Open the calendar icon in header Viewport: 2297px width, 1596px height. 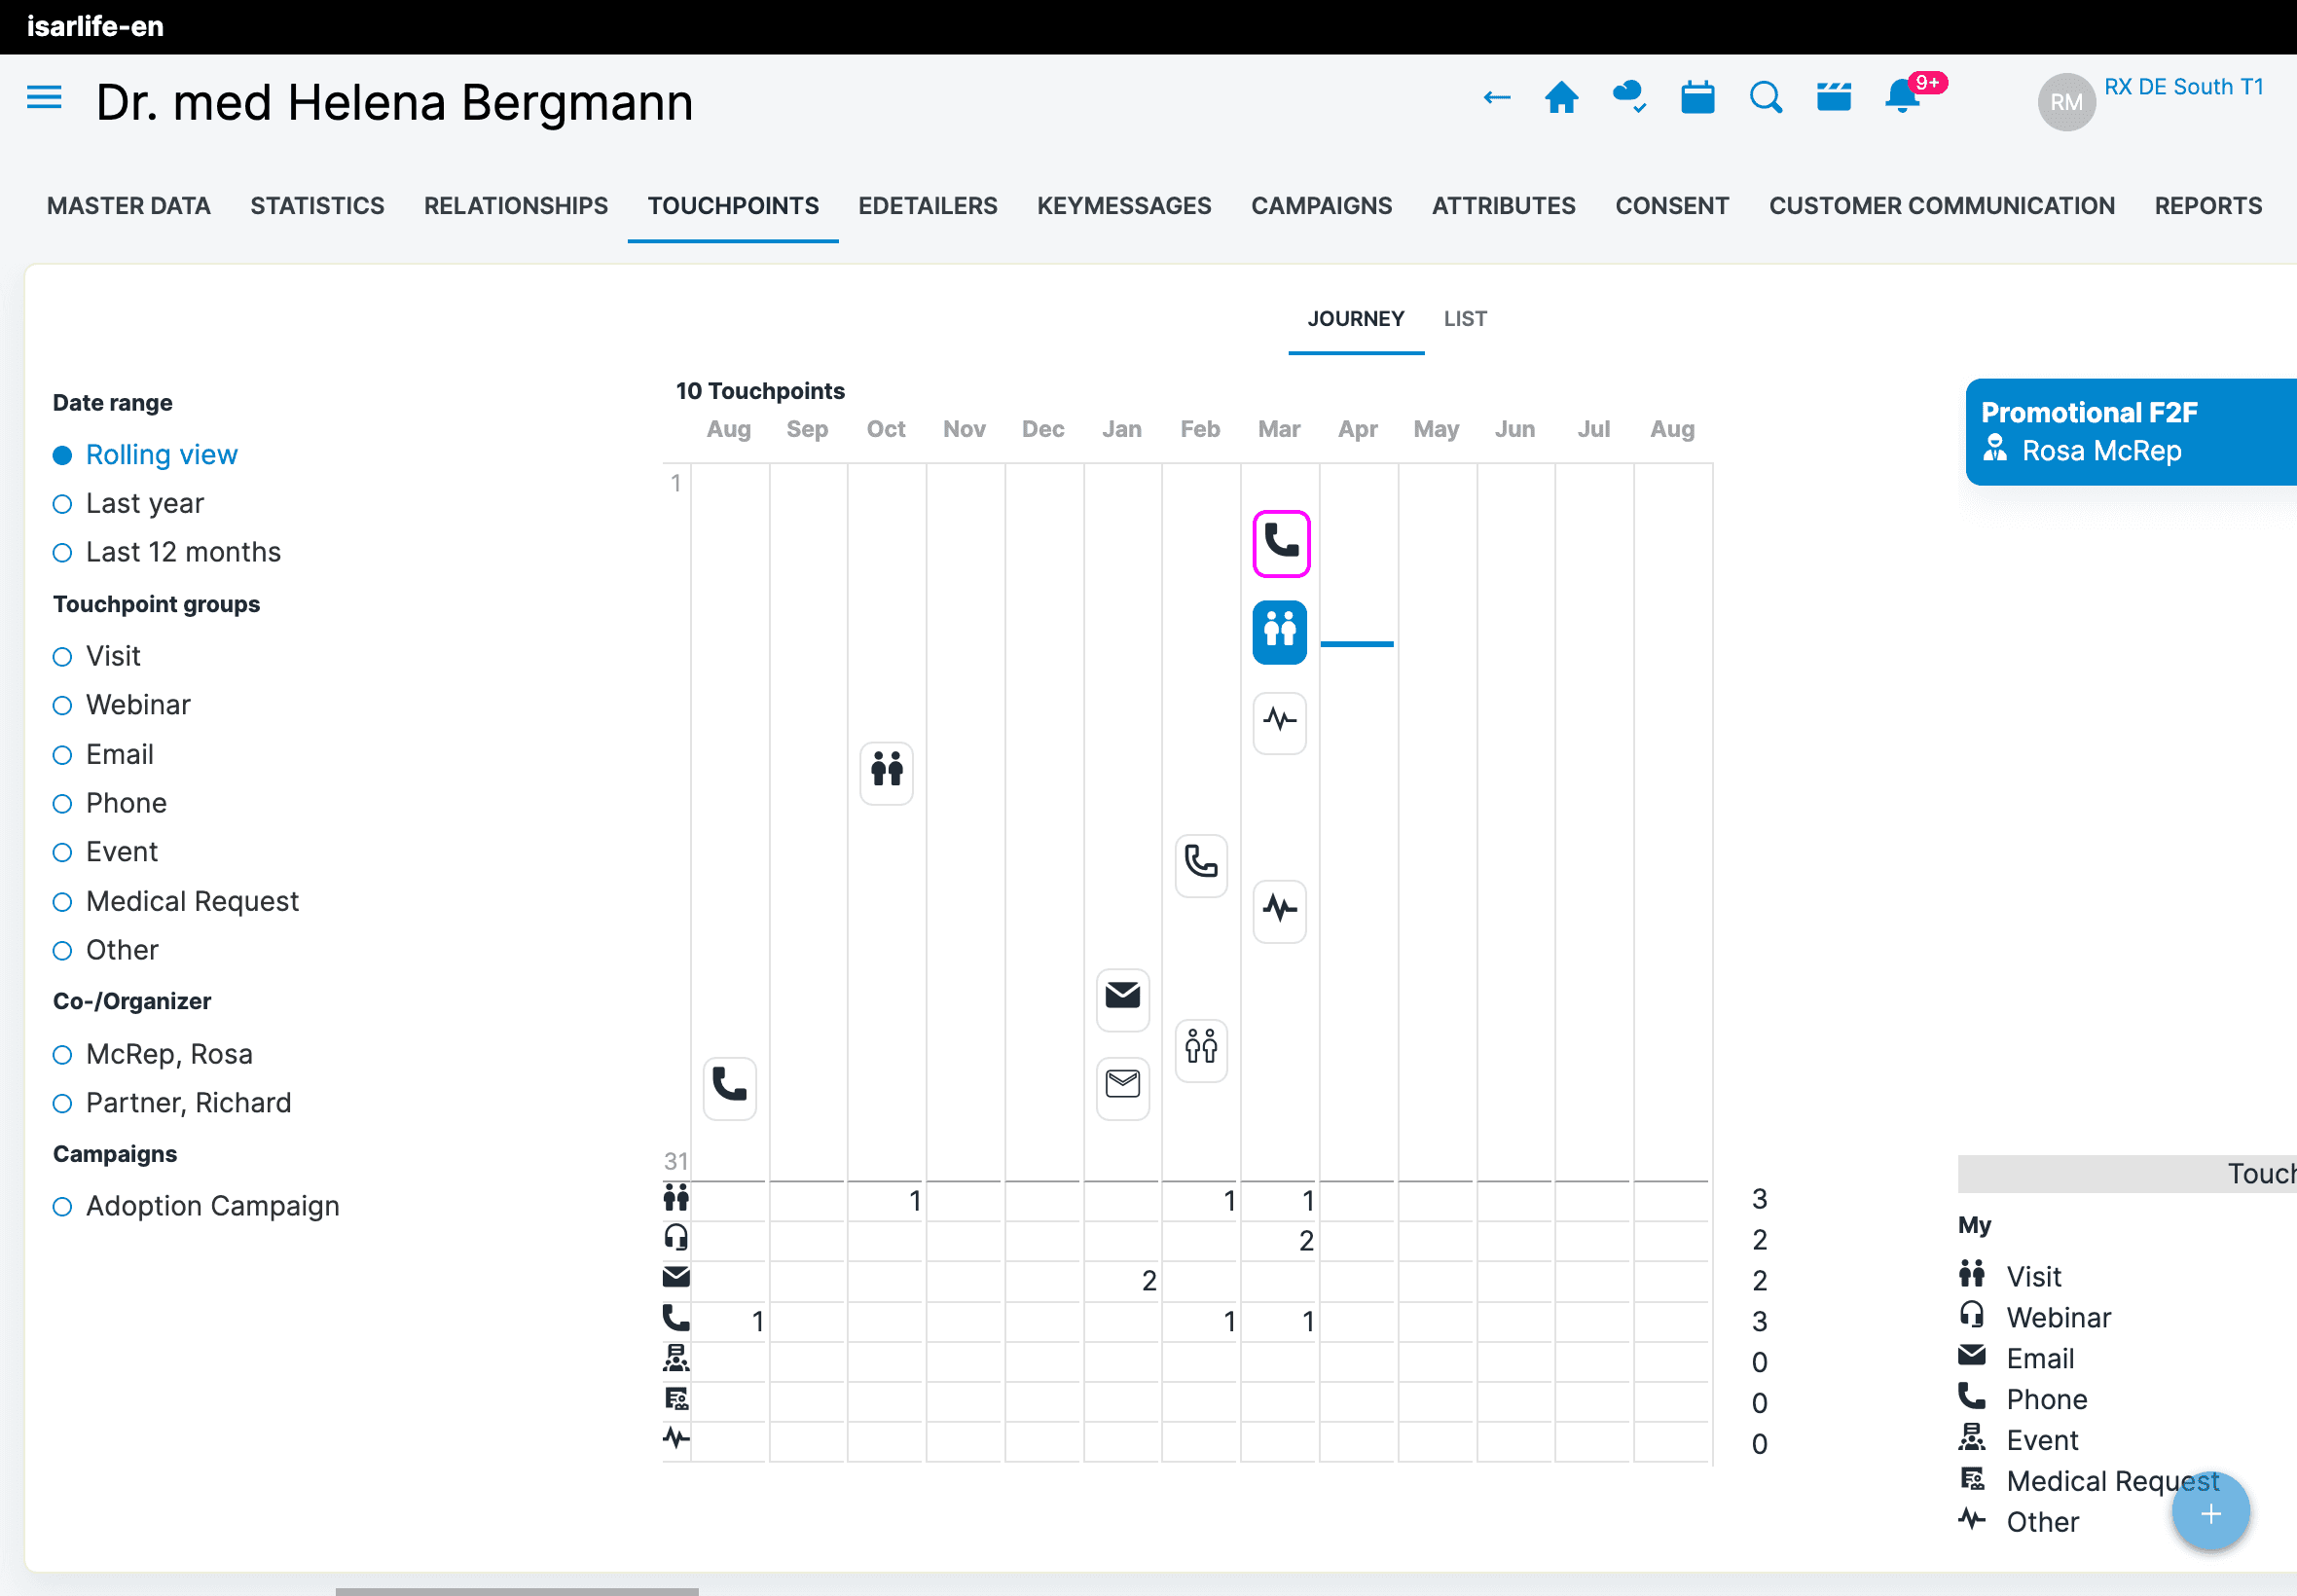pos(1697,98)
